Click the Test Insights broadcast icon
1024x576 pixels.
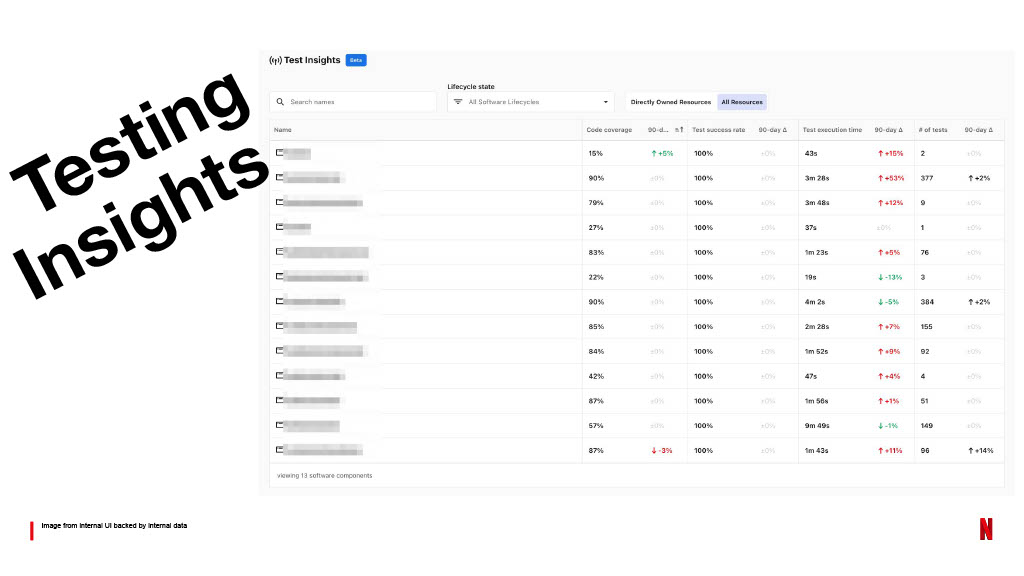[275, 61]
